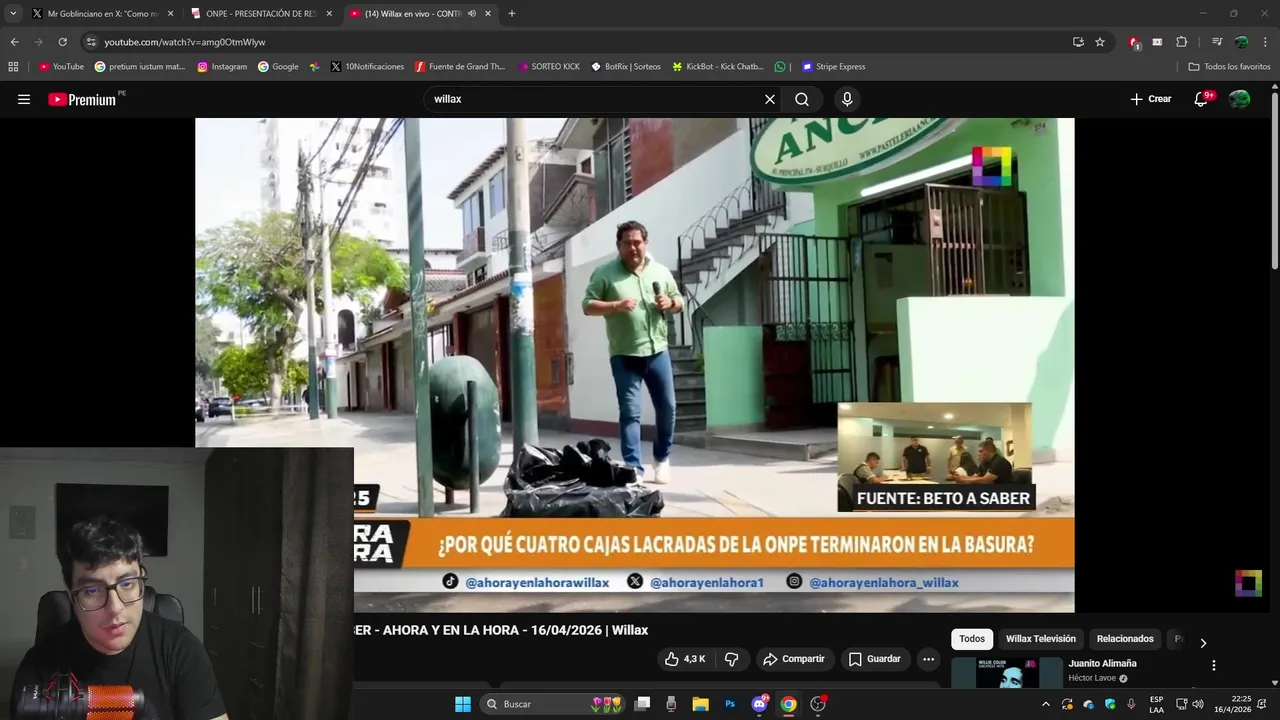
Task: Open the Chrome extensions puzzle icon
Action: click(x=1181, y=42)
